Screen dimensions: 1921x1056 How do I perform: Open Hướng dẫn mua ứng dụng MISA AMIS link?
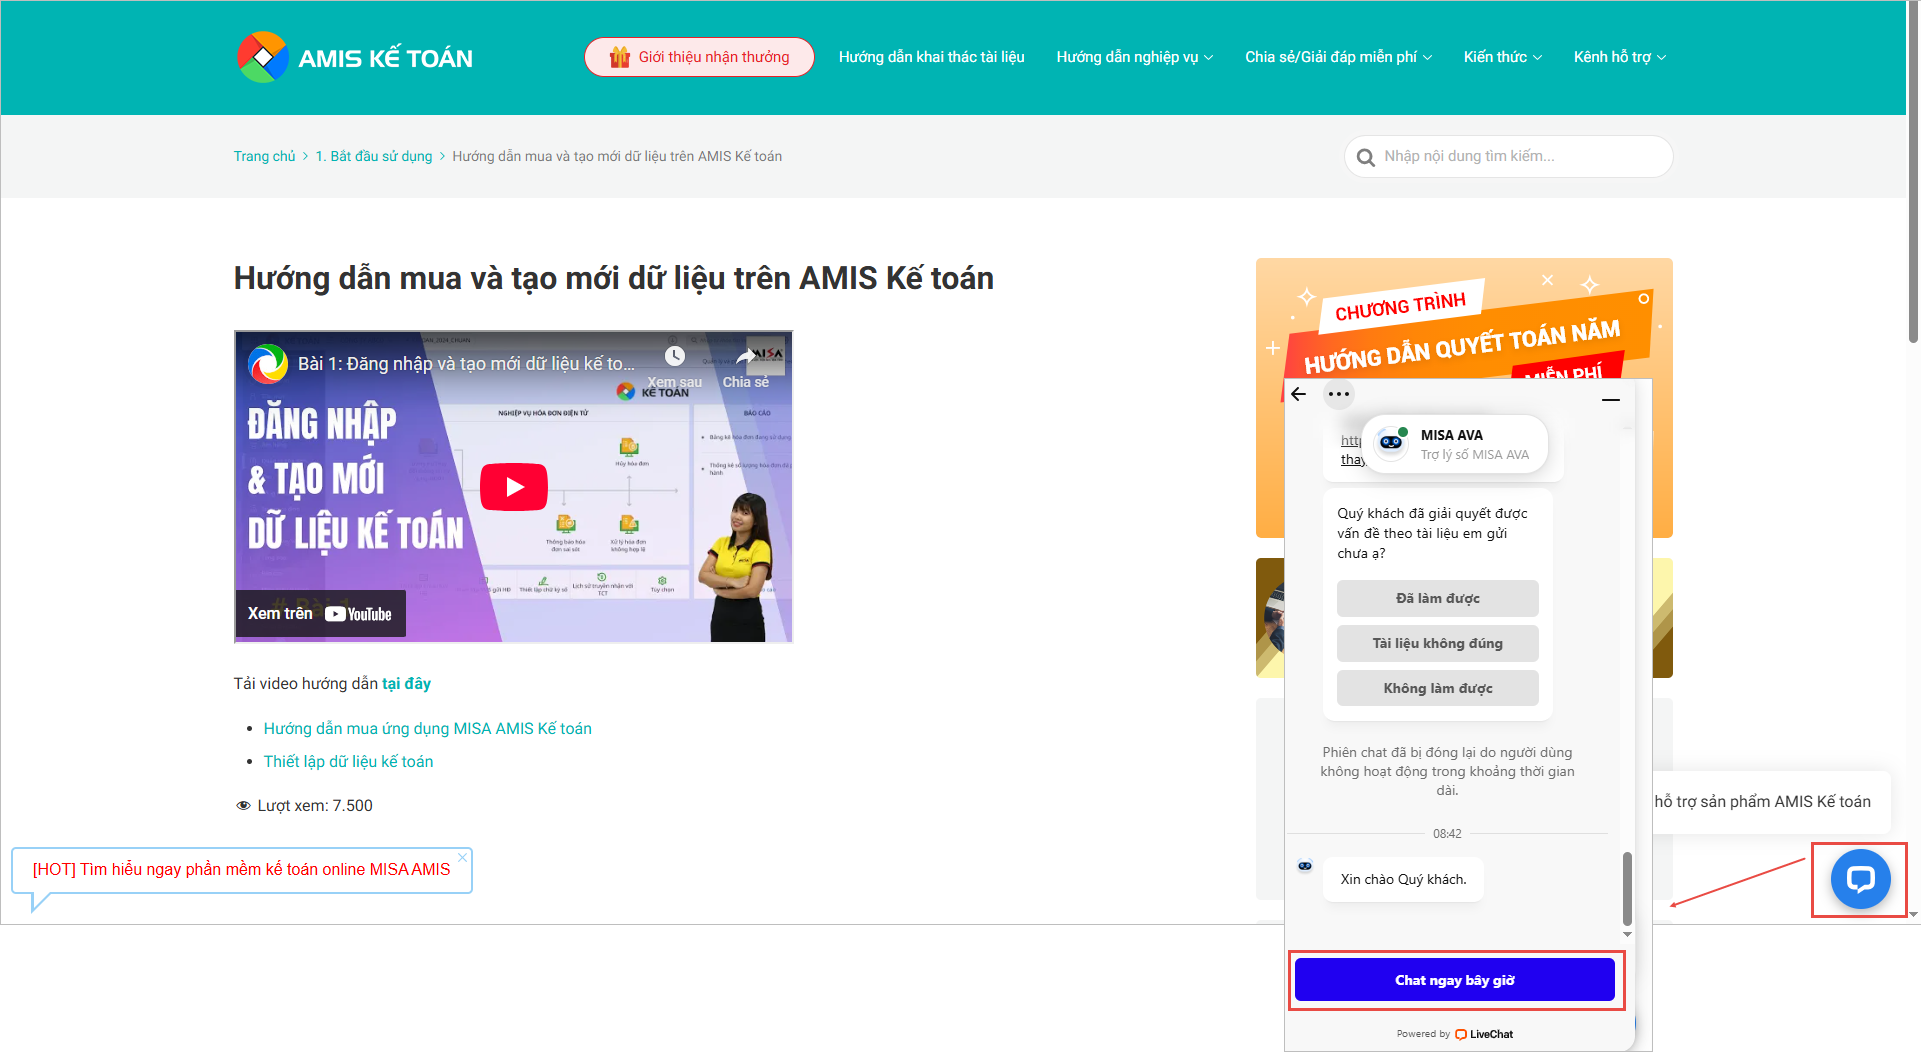[x=428, y=729]
